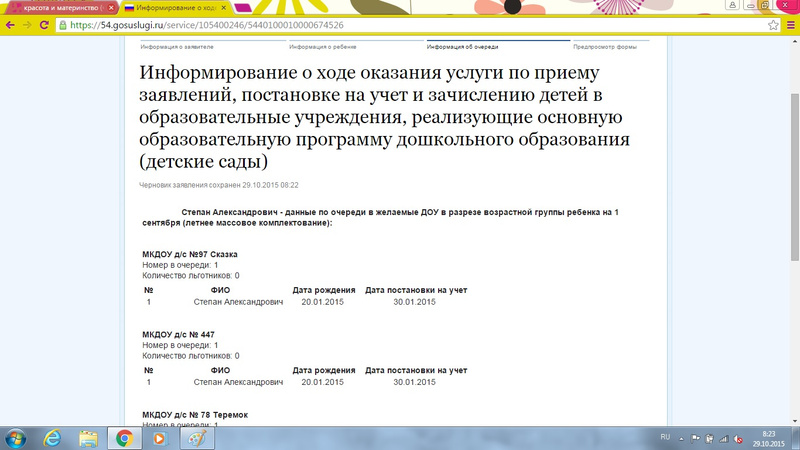Click 'Черновик заявления сохранен' timestamp text
The image size is (800, 450).
click(219, 185)
